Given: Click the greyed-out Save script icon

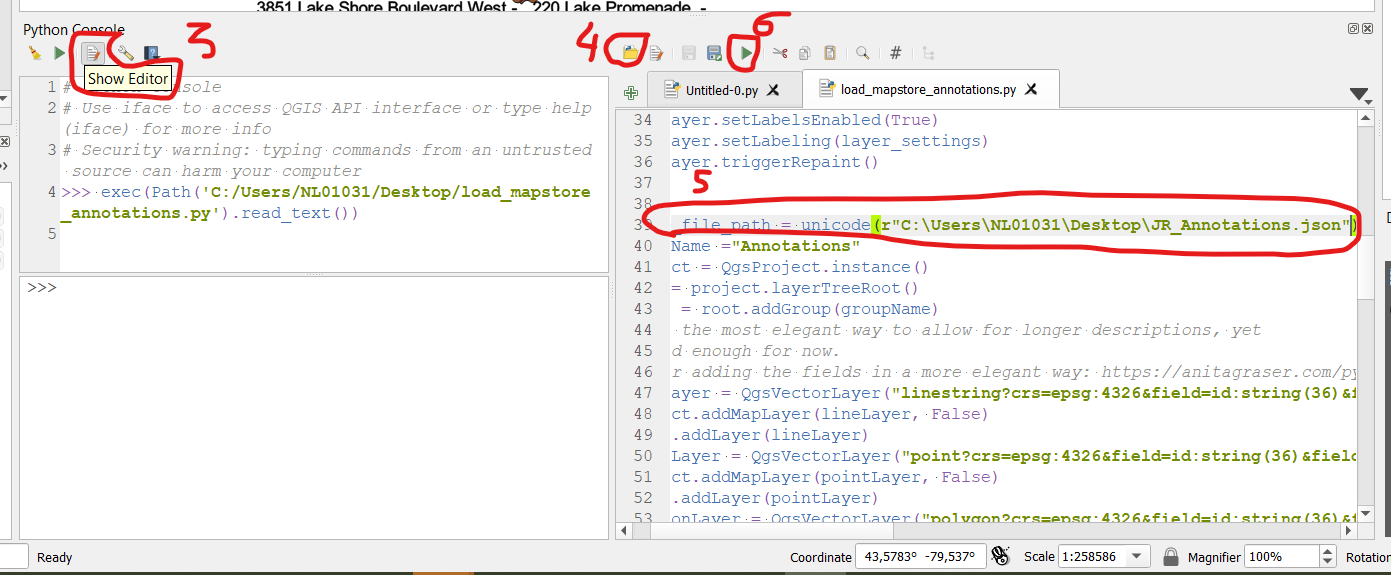Looking at the screenshot, I should (689, 53).
